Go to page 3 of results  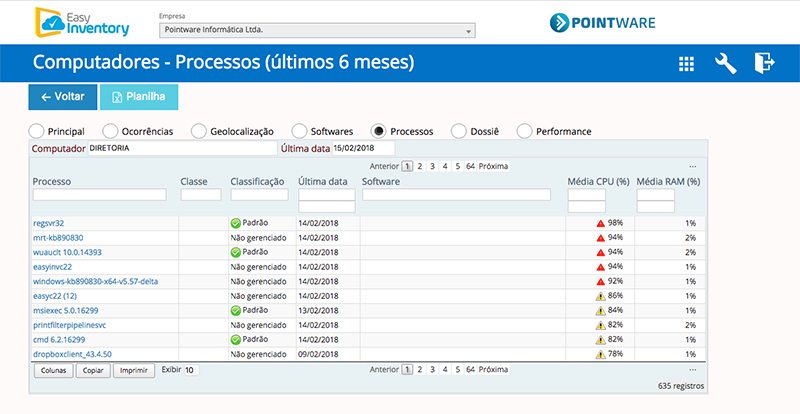pos(432,166)
